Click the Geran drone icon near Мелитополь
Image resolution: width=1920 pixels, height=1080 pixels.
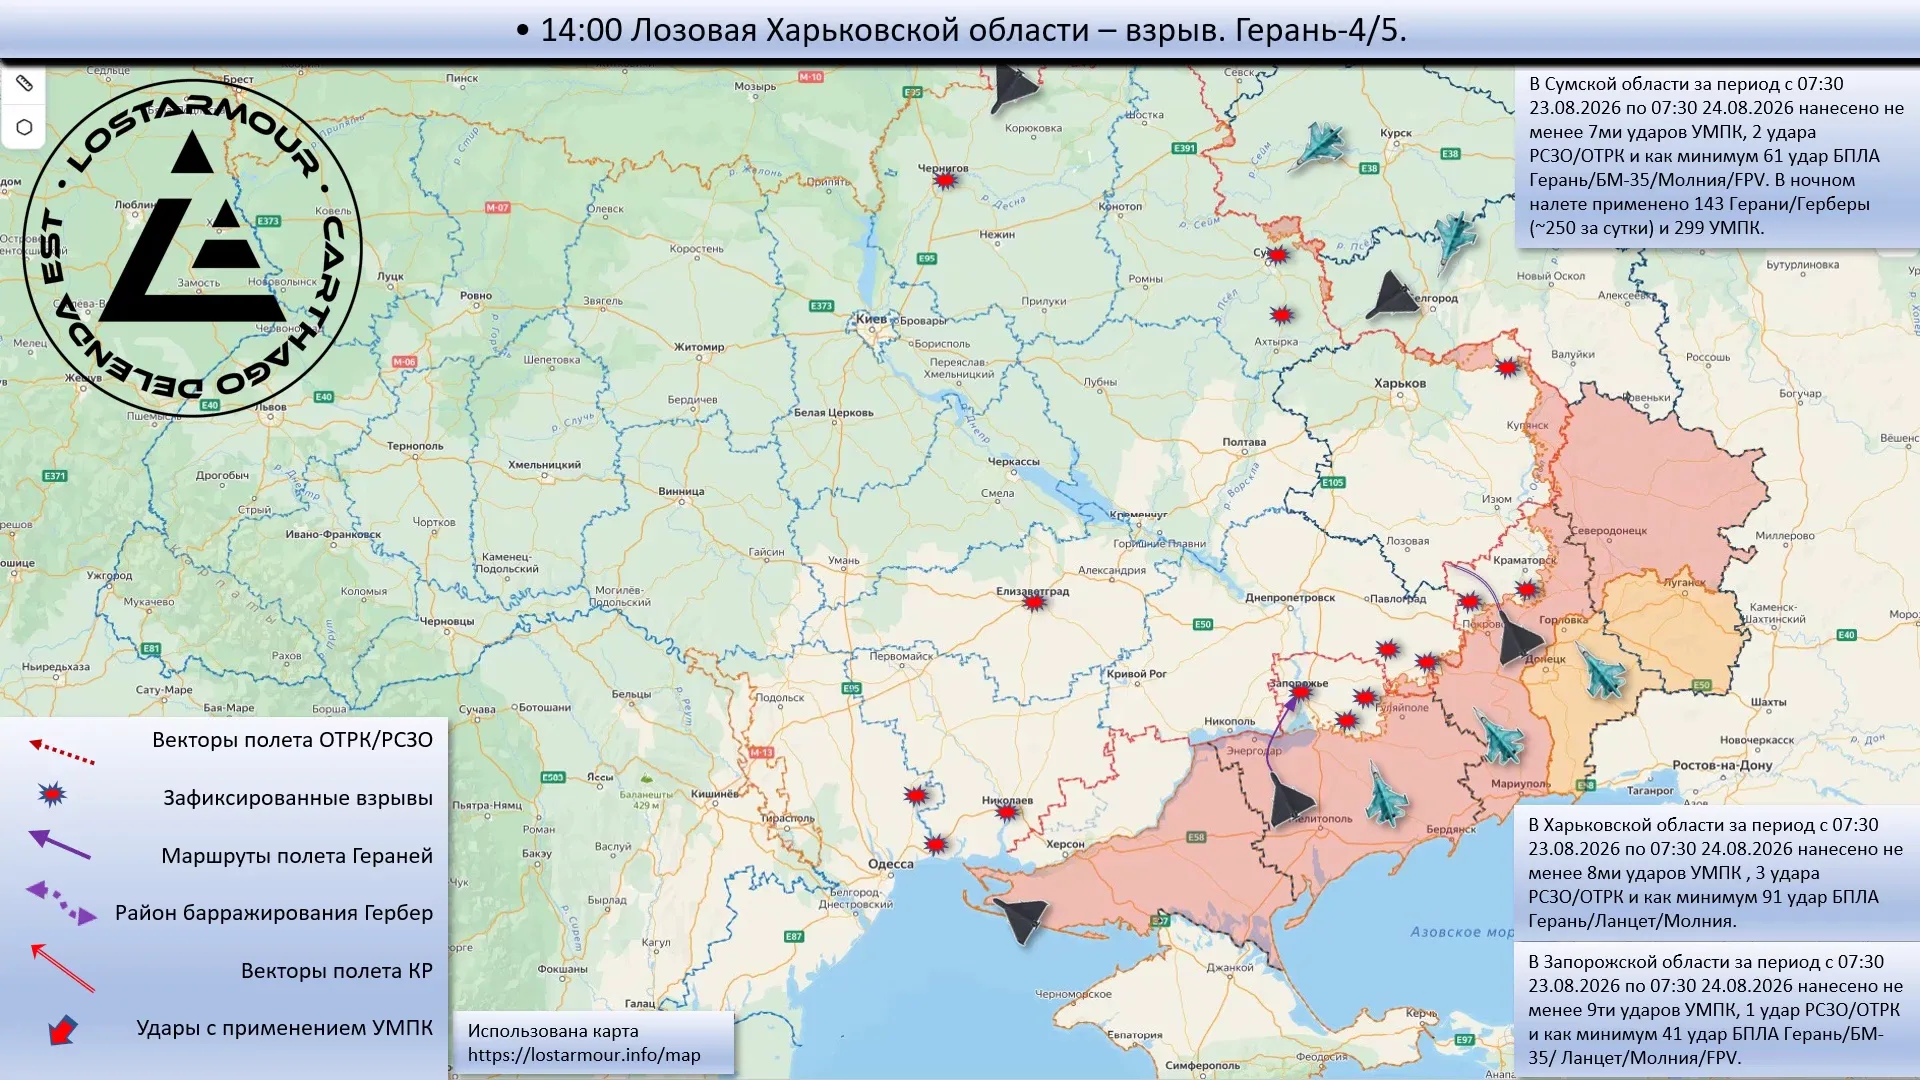tap(1290, 800)
